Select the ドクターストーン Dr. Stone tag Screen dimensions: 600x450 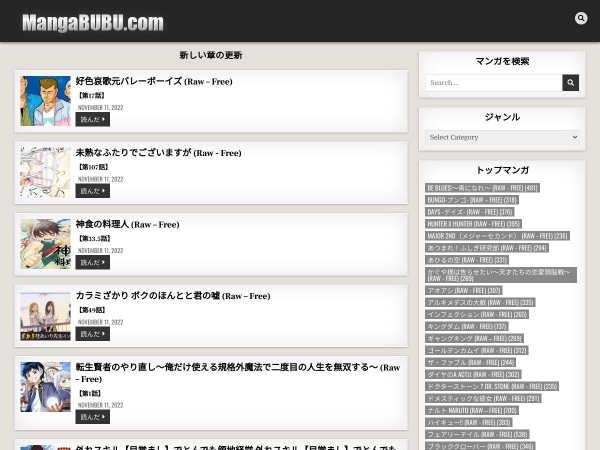[x=492, y=386]
